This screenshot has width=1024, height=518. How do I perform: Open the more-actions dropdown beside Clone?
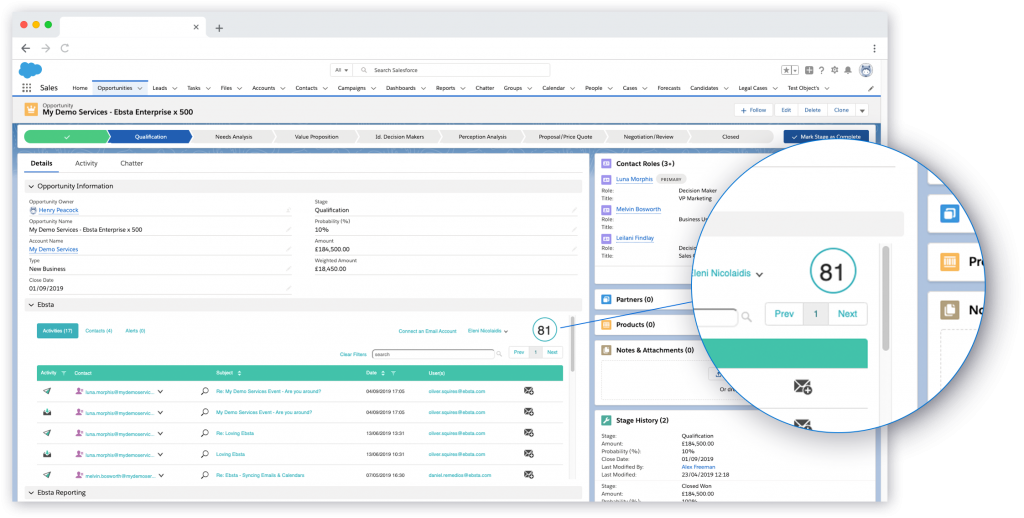point(861,110)
